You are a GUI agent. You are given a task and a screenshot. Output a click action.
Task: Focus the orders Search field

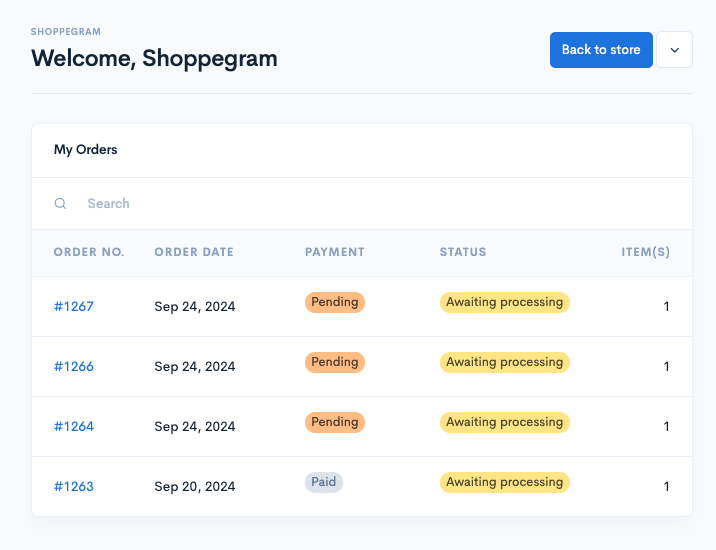pyautogui.click(x=362, y=203)
